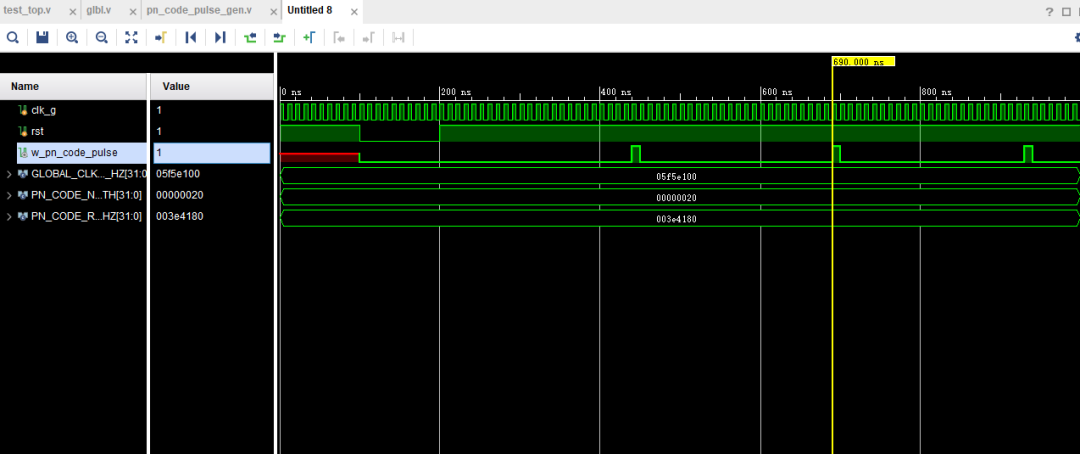Click the greyed previous marker icon
Screen dimensions: 1080x454
pos(339,37)
